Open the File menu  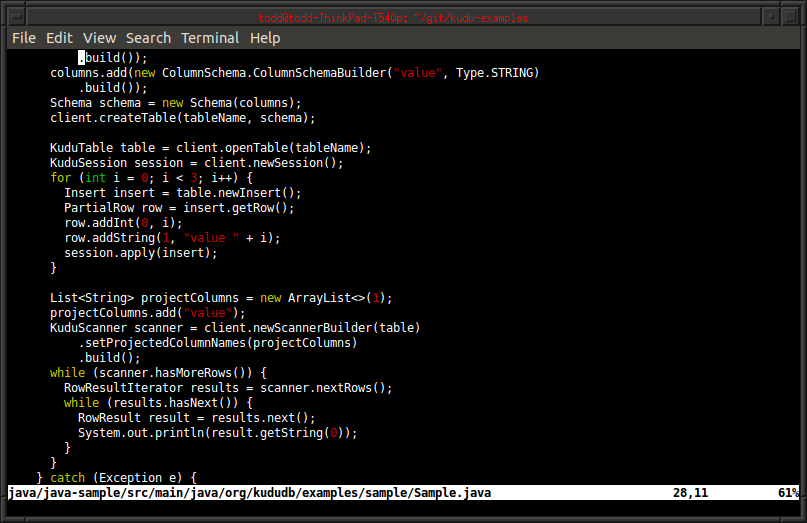click(24, 38)
